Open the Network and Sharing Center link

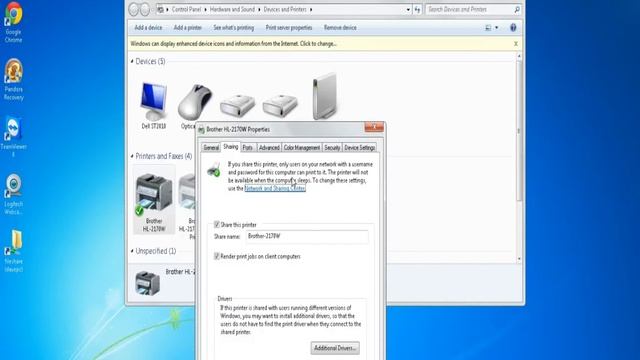275,188
